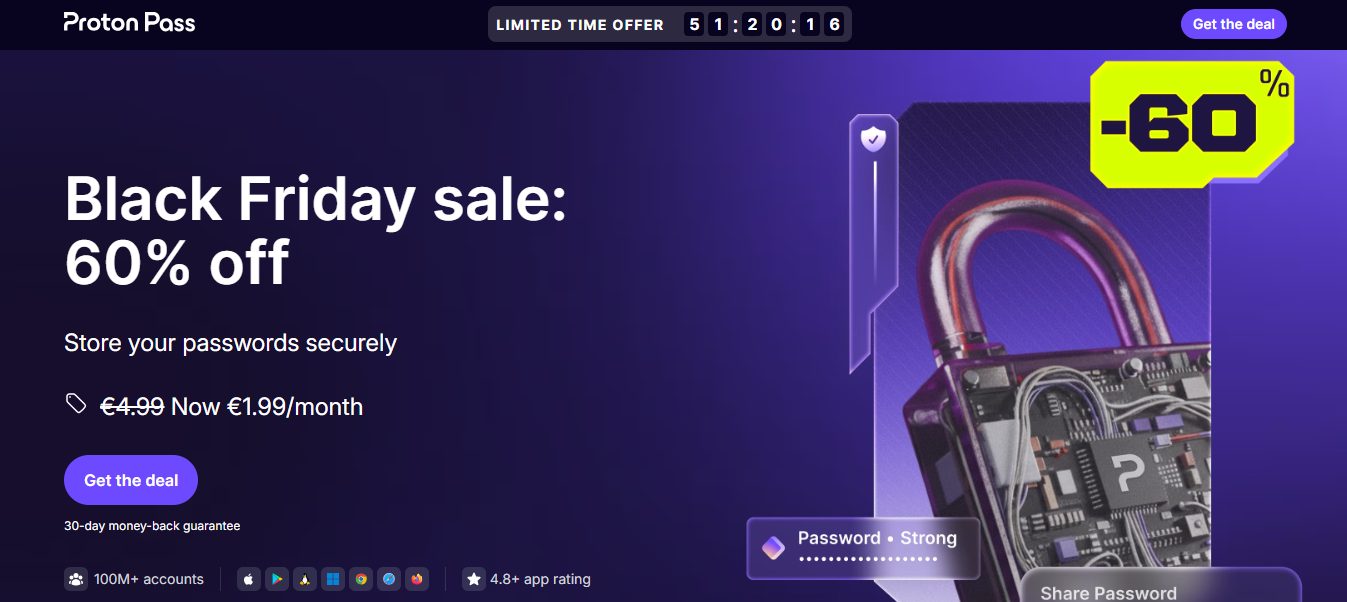Viewport: 1347px width, 602px height.
Task: Click the yellow -60% discount badge
Action: [x=1191, y=124]
